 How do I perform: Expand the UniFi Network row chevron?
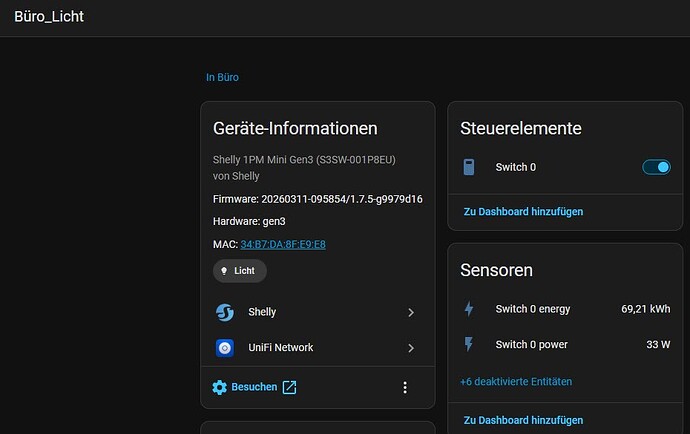[x=411, y=348]
